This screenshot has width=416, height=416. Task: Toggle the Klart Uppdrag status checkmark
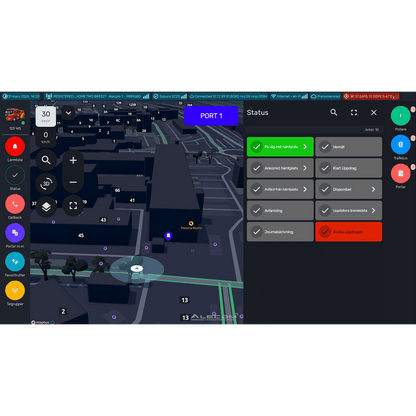(325, 168)
